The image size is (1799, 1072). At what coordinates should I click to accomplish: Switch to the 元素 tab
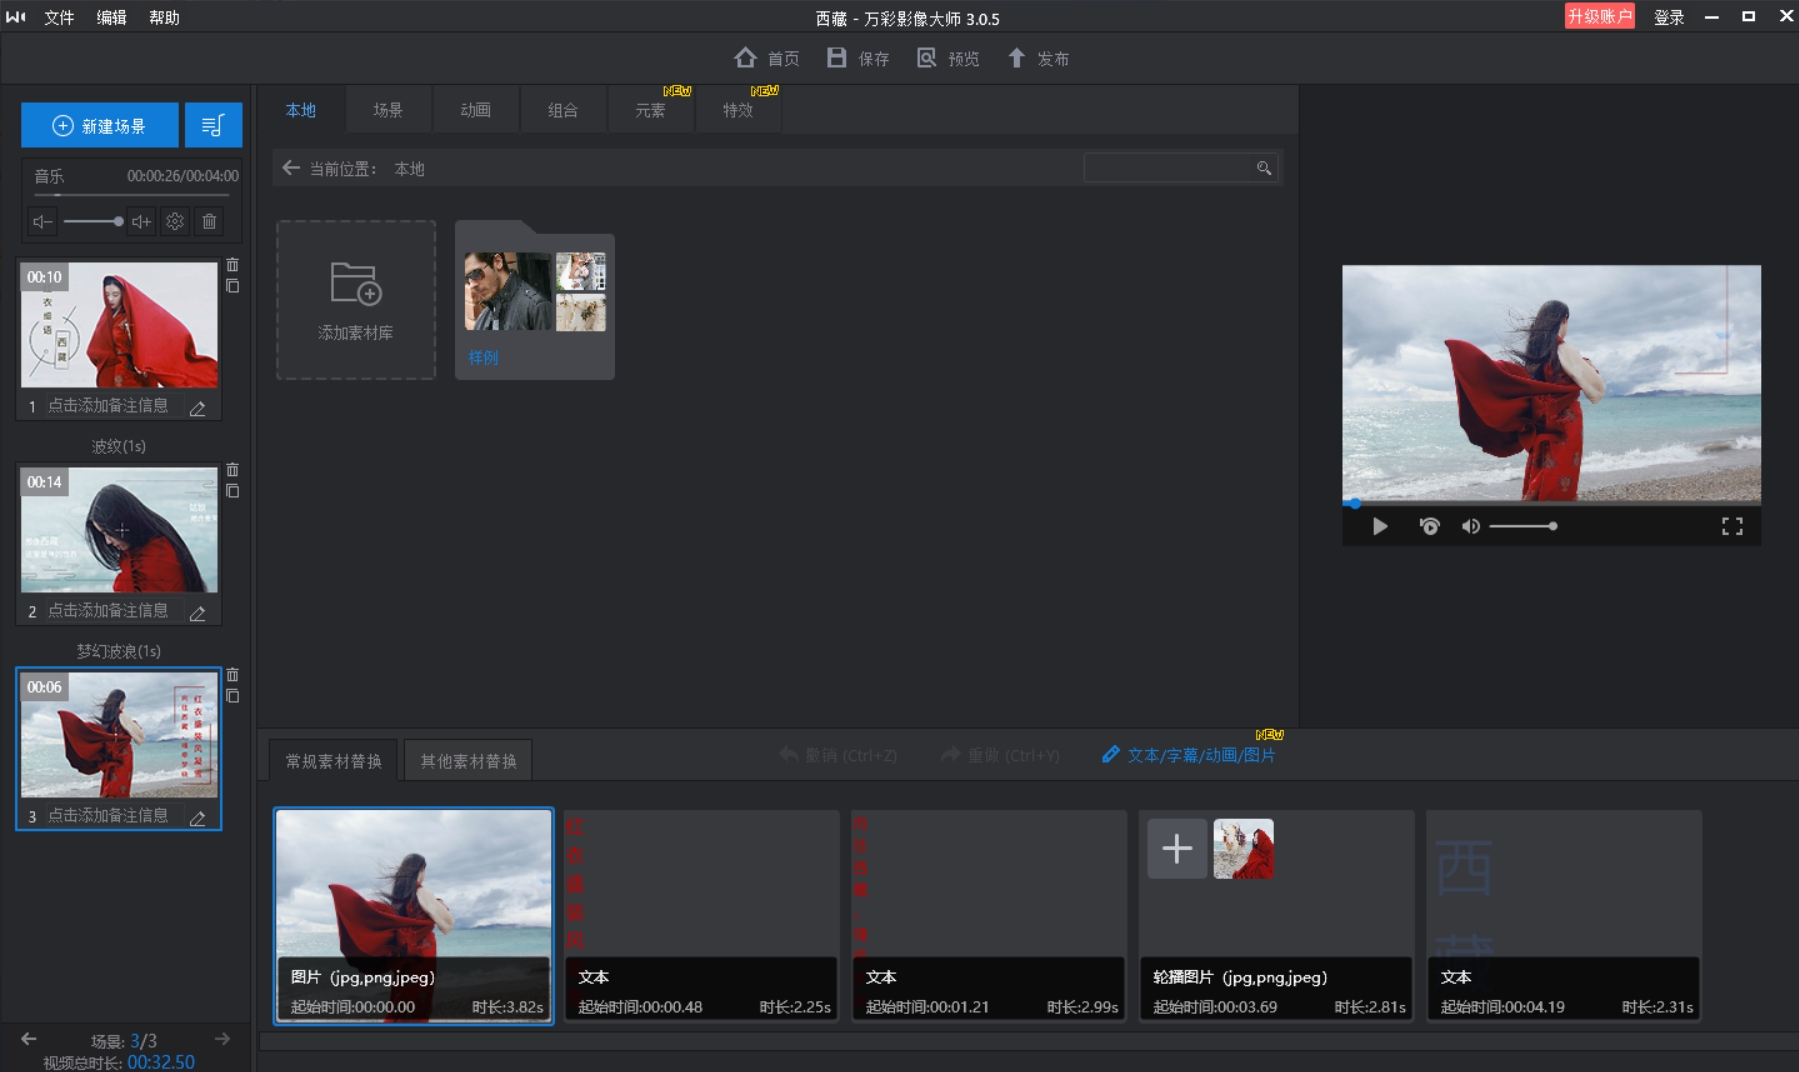click(x=650, y=110)
